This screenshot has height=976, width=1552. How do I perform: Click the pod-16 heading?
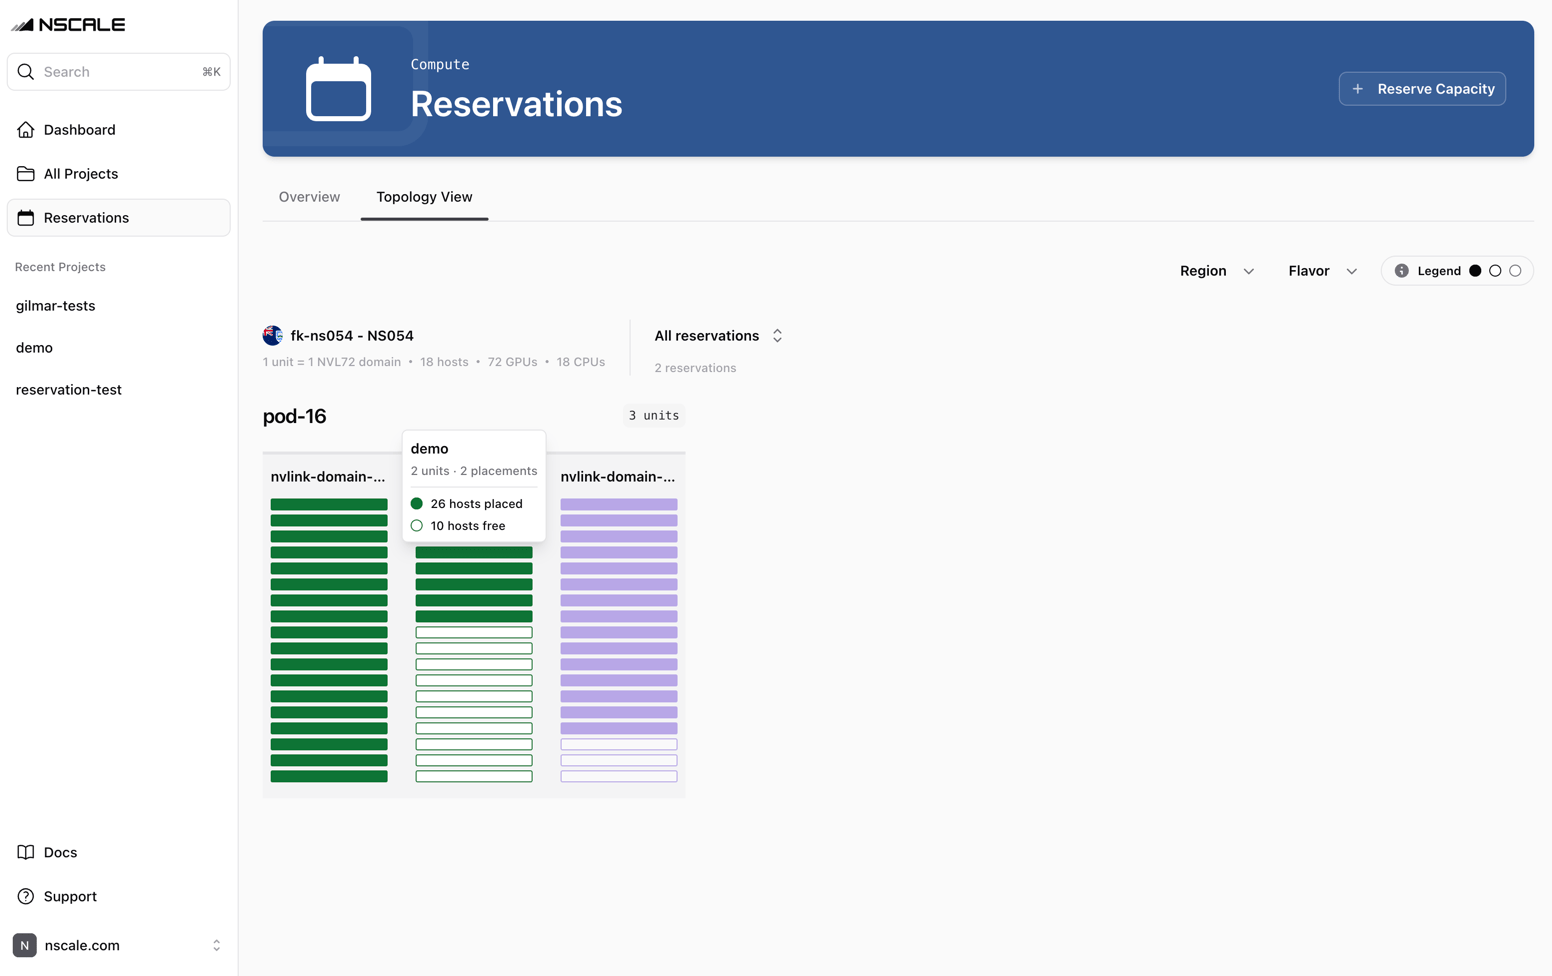click(x=295, y=416)
